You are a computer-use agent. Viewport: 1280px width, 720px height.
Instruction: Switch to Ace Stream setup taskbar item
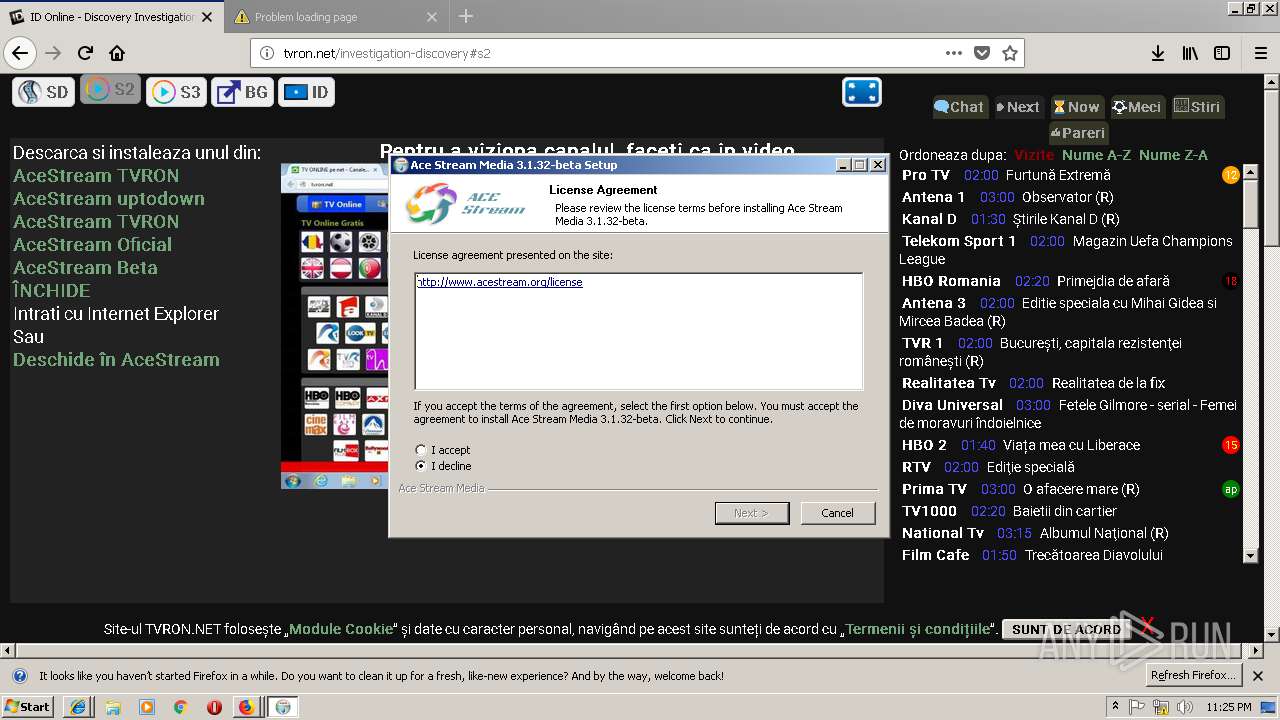tap(283, 706)
